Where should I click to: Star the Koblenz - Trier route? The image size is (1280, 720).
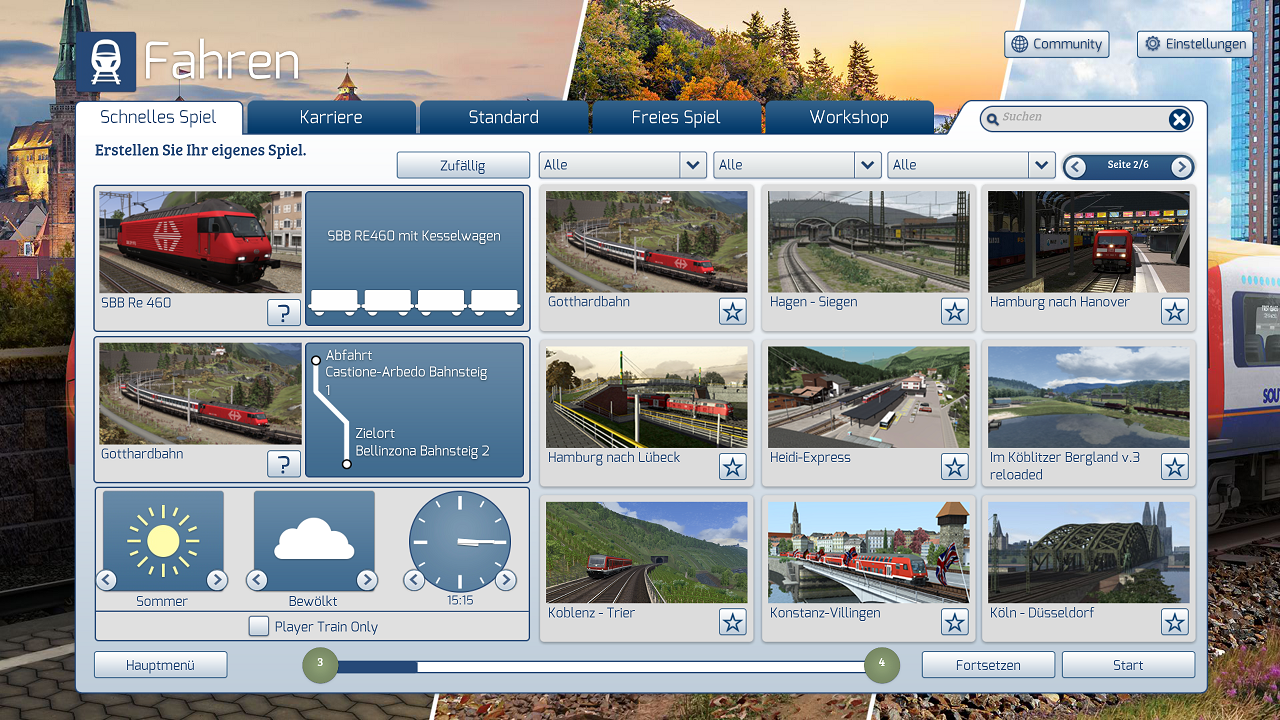pyautogui.click(x=733, y=622)
